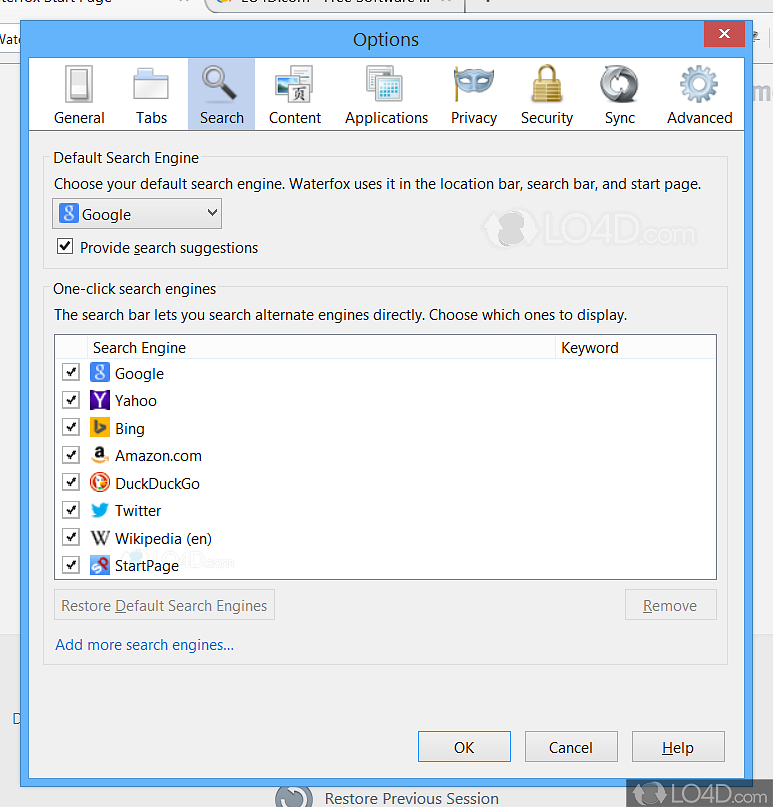This screenshot has width=773, height=807.
Task: Switch to the Privacy tab label
Action: (x=474, y=118)
